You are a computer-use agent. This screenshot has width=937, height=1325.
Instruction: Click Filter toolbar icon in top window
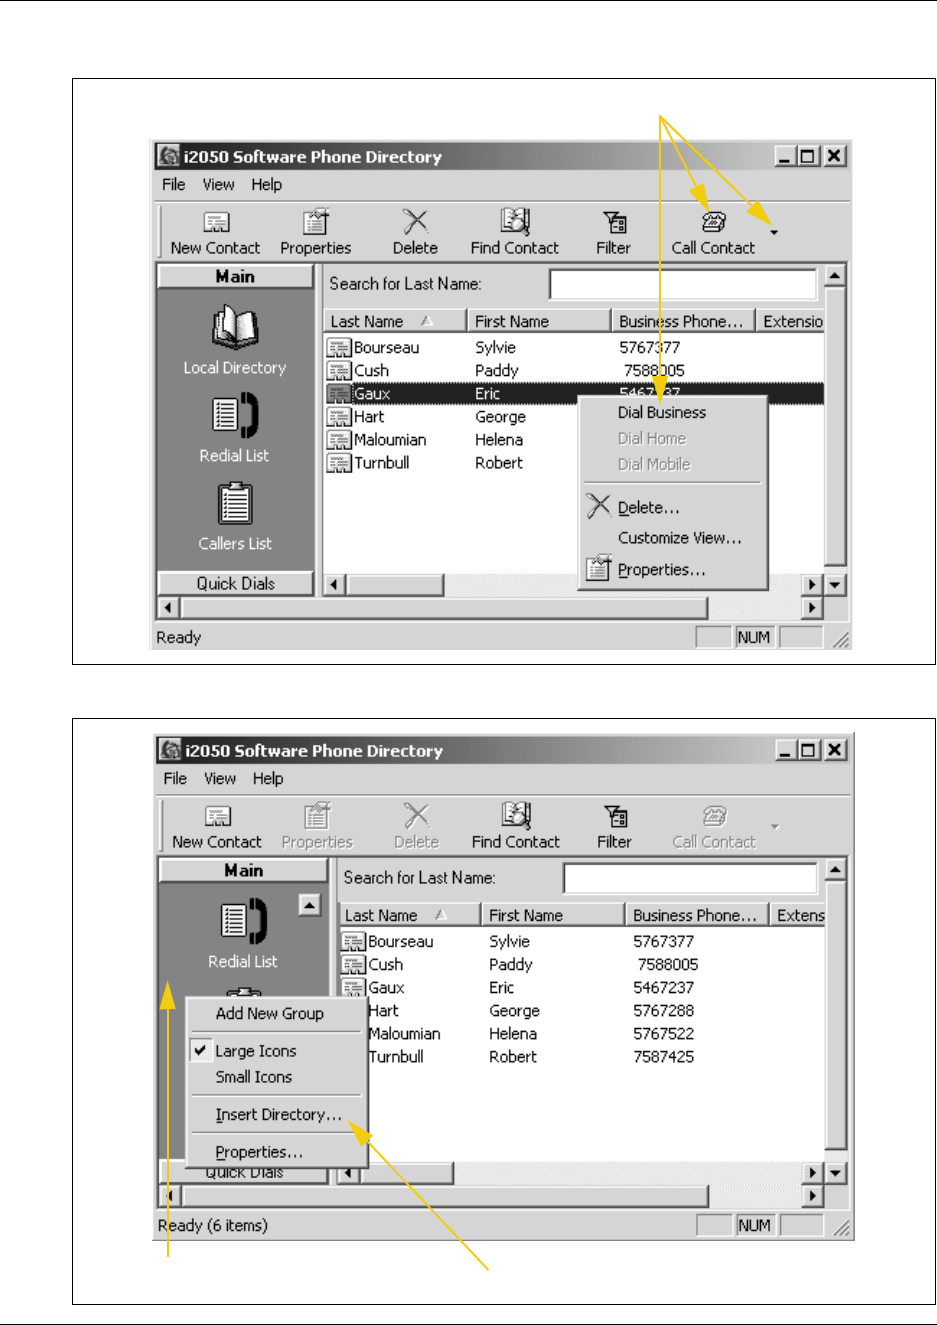coord(614,221)
